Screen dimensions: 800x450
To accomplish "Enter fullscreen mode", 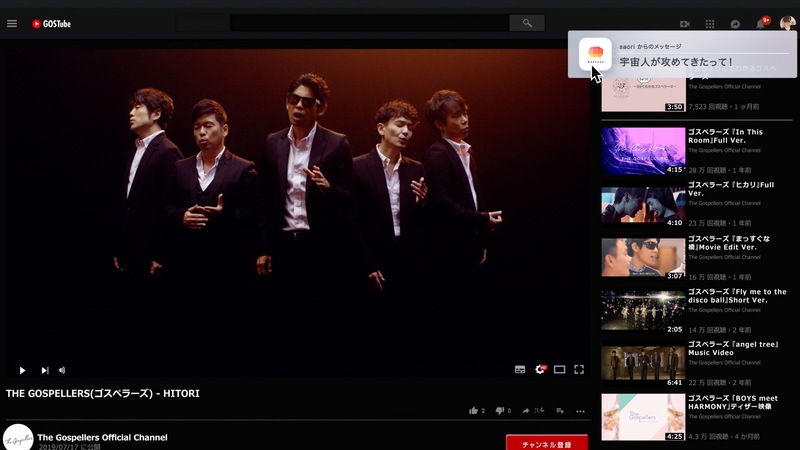I will point(579,369).
